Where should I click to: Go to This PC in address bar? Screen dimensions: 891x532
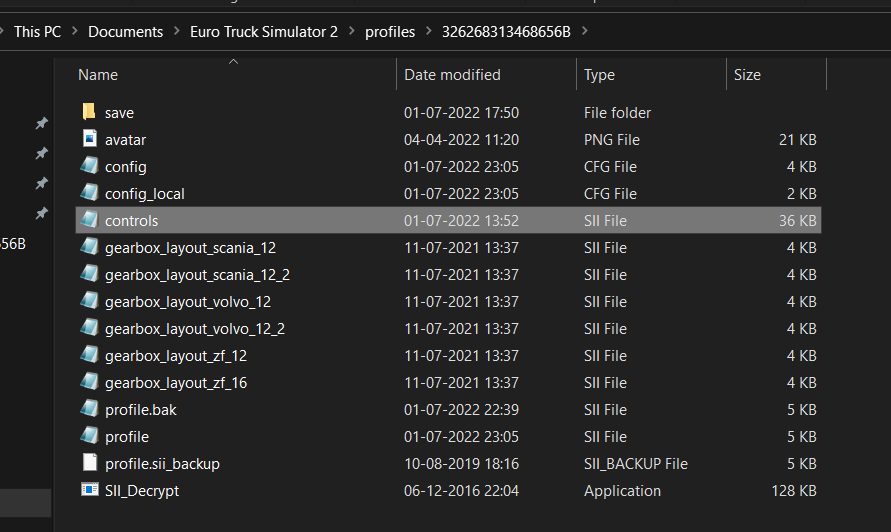(x=37, y=32)
